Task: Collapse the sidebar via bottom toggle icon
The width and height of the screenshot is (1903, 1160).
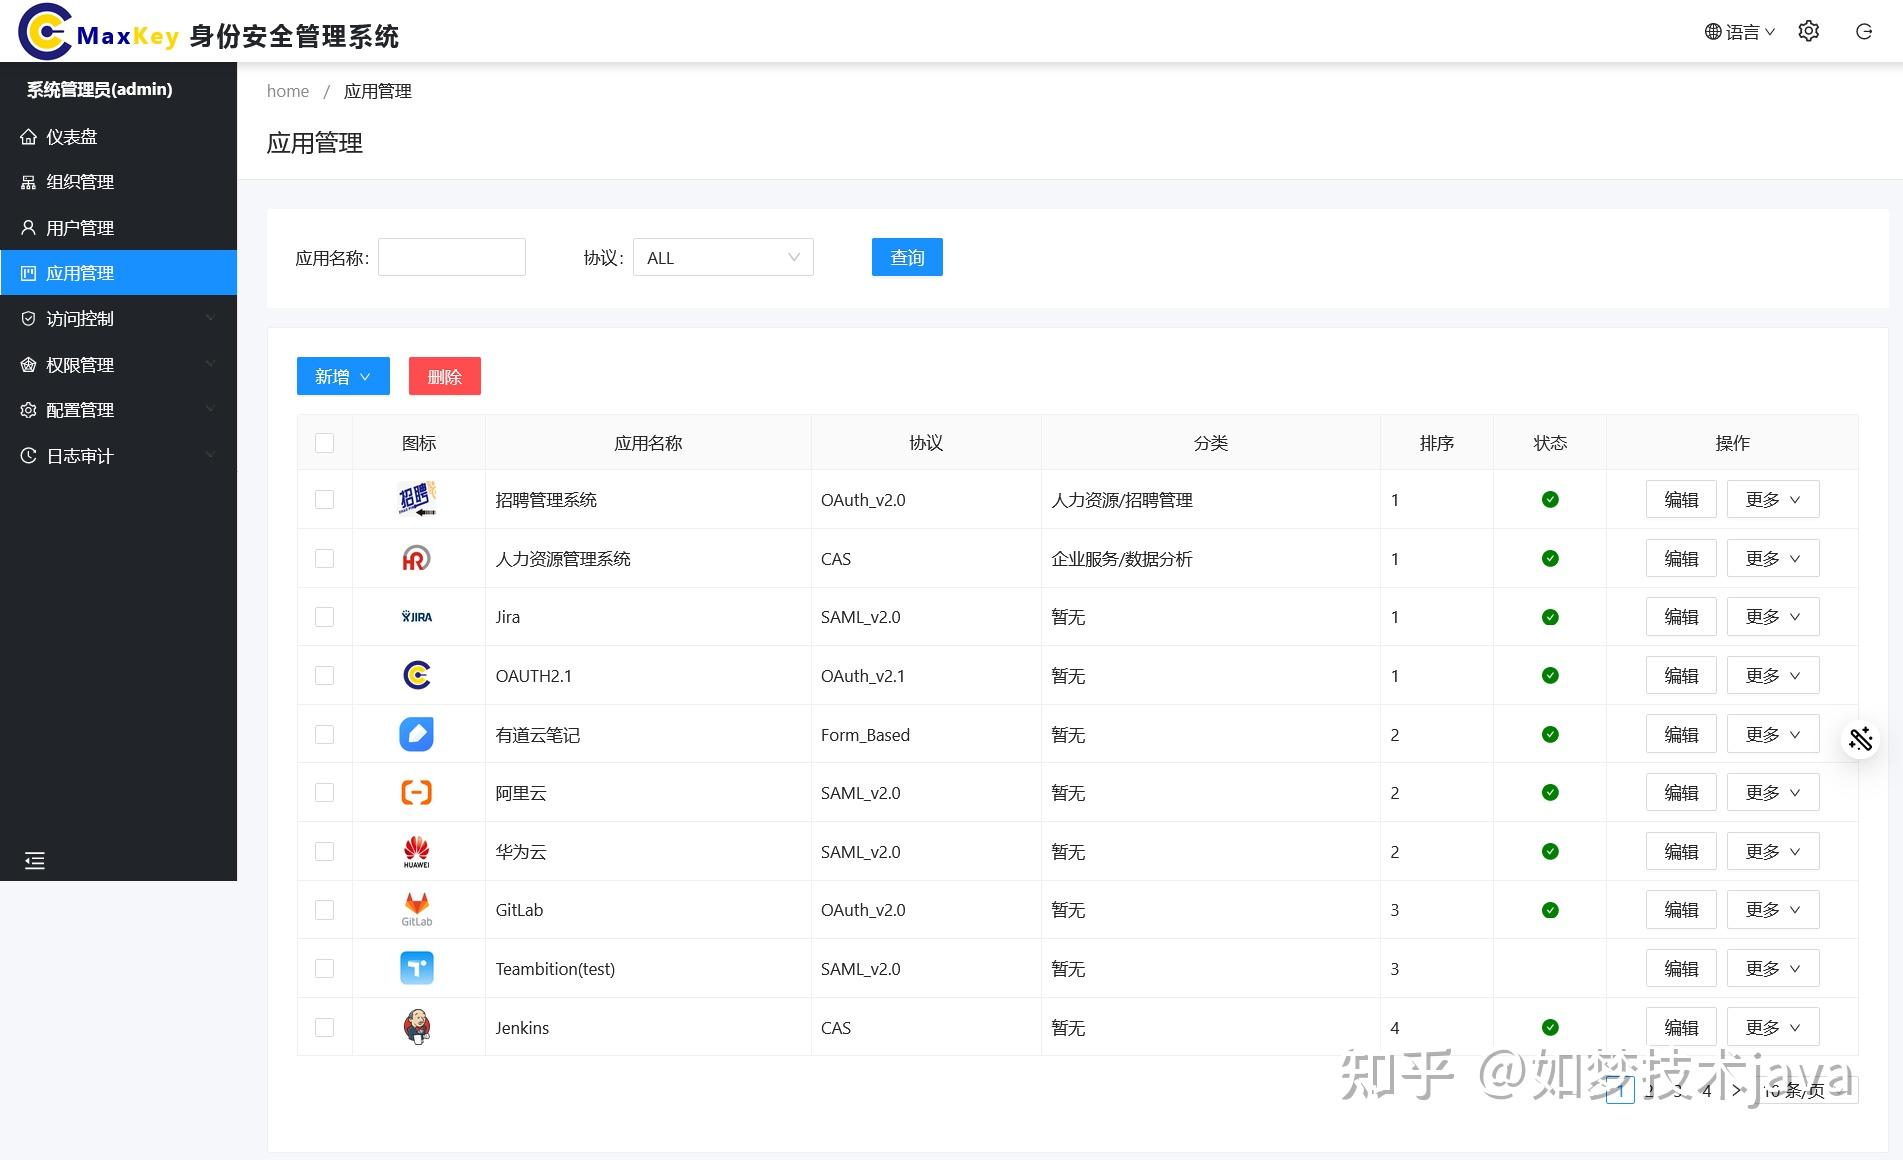Action: (x=35, y=860)
